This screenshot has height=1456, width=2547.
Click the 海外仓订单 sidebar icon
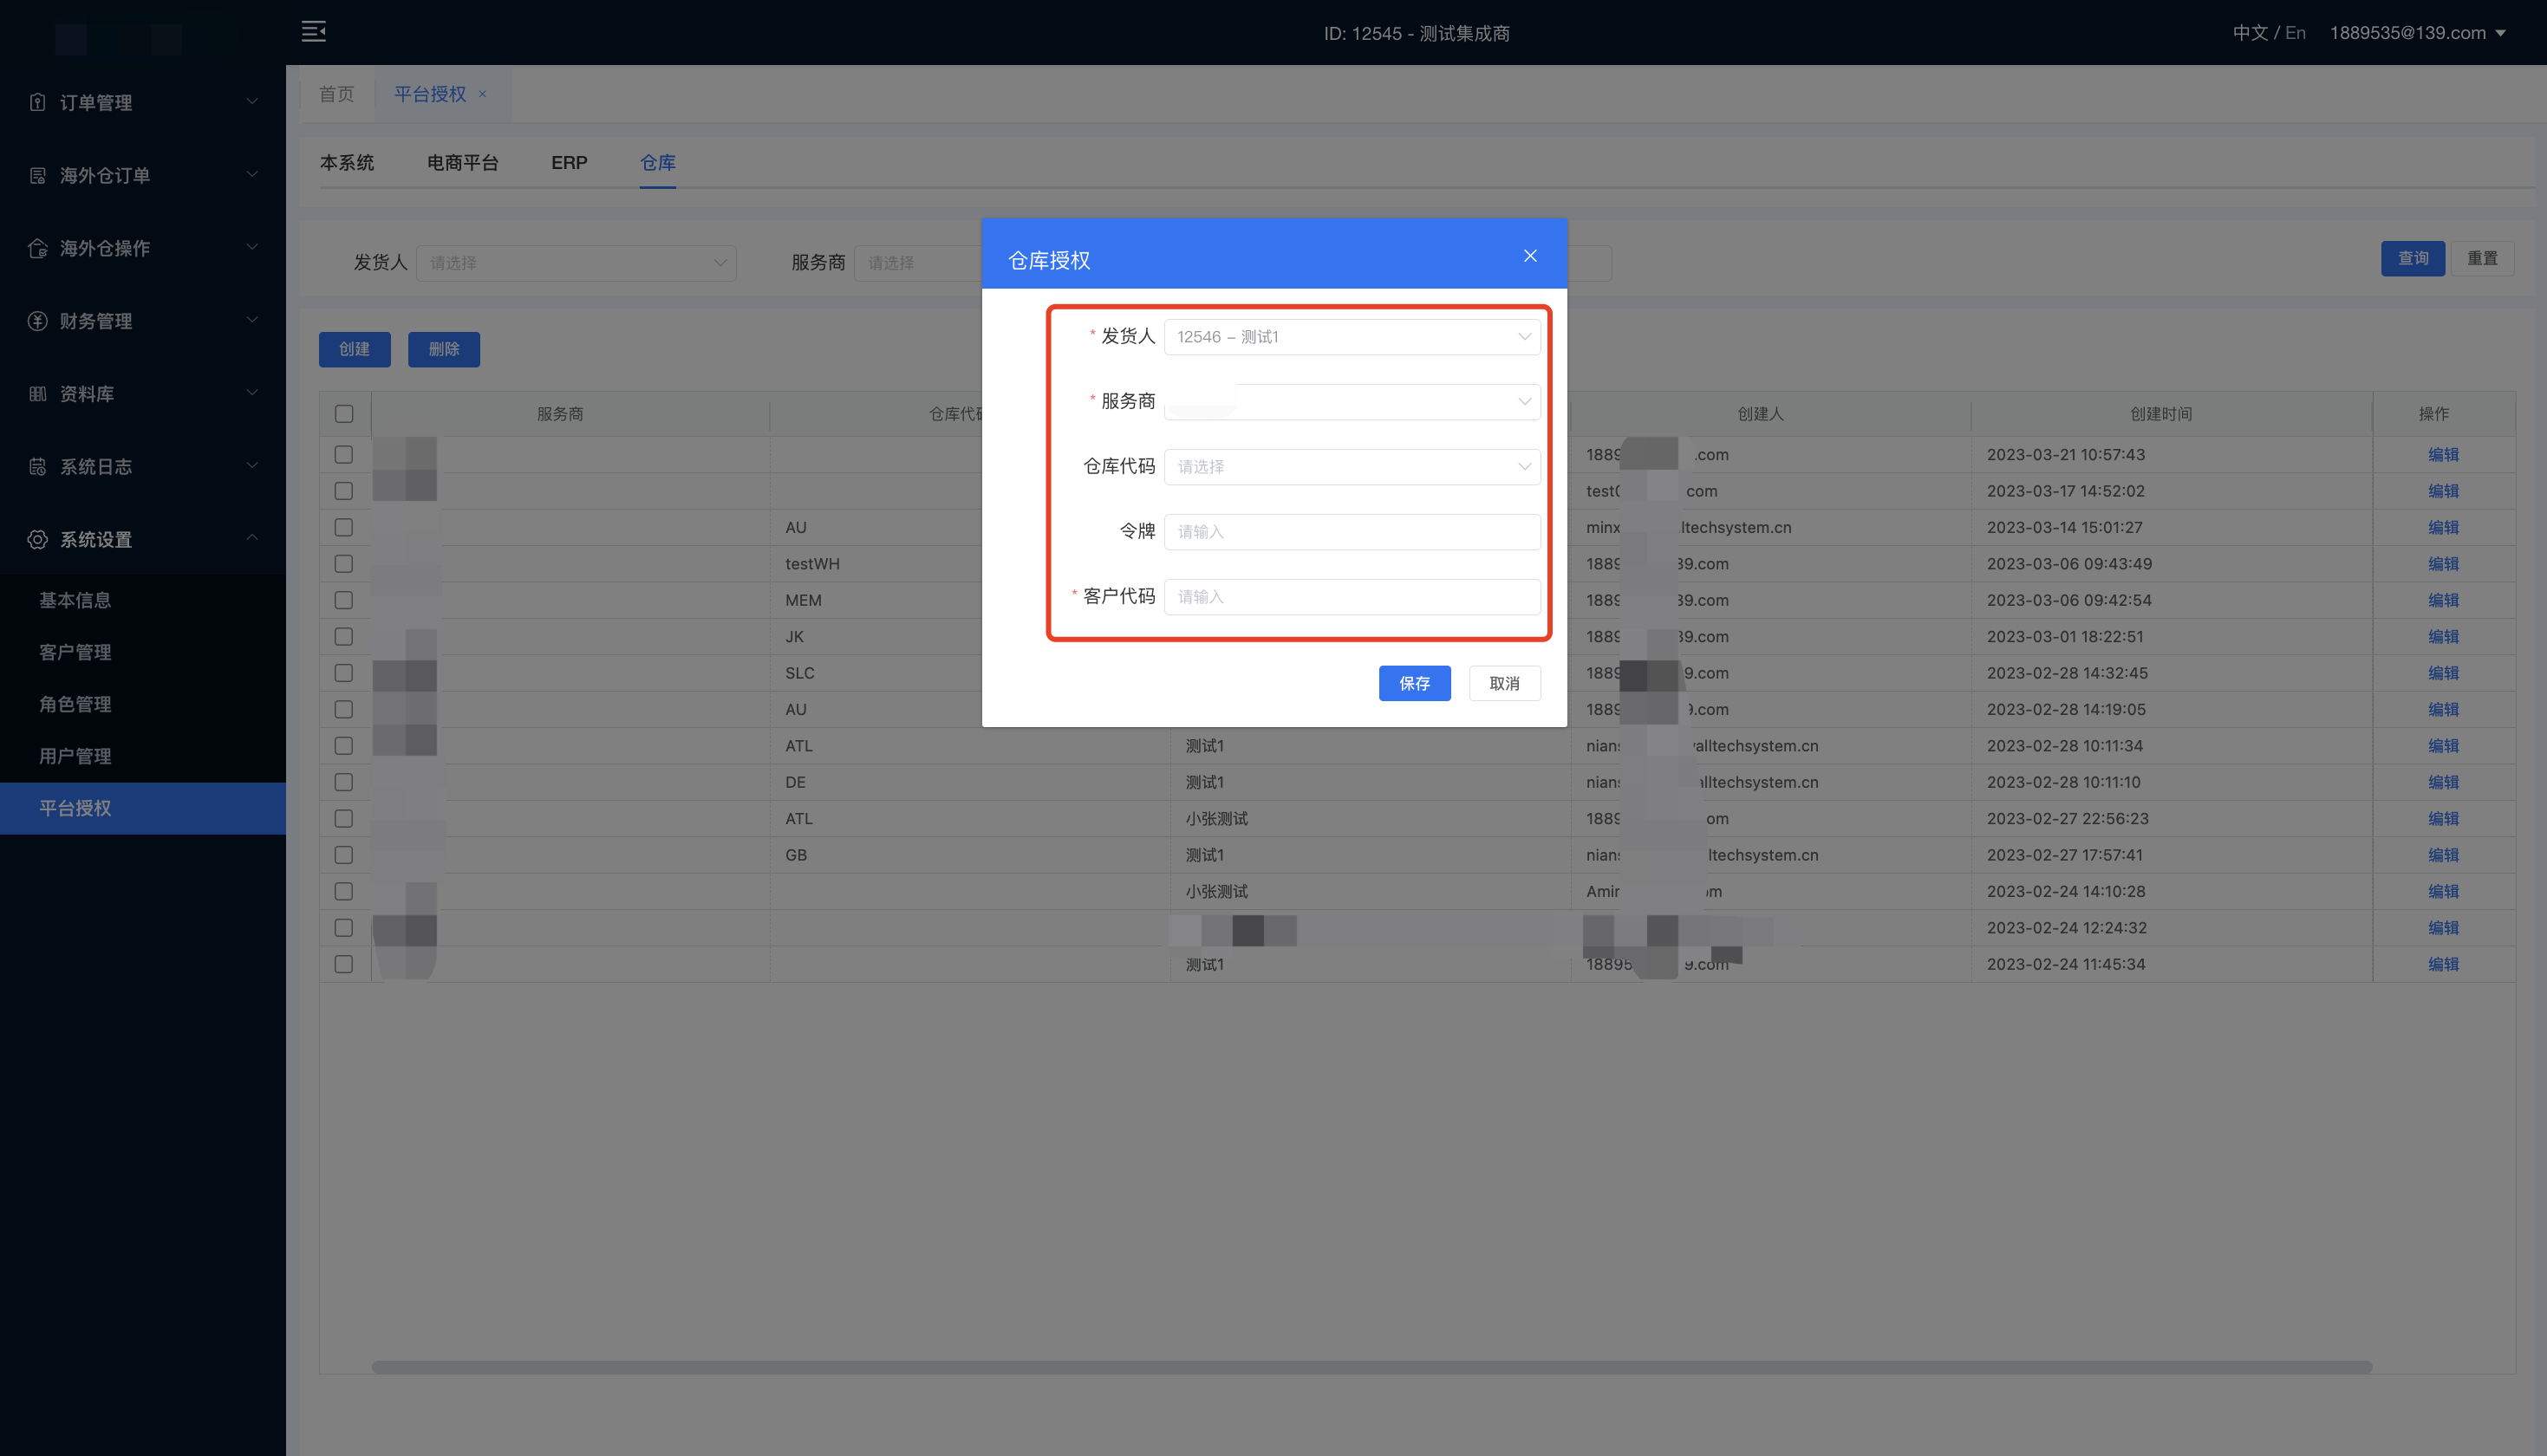[x=38, y=175]
